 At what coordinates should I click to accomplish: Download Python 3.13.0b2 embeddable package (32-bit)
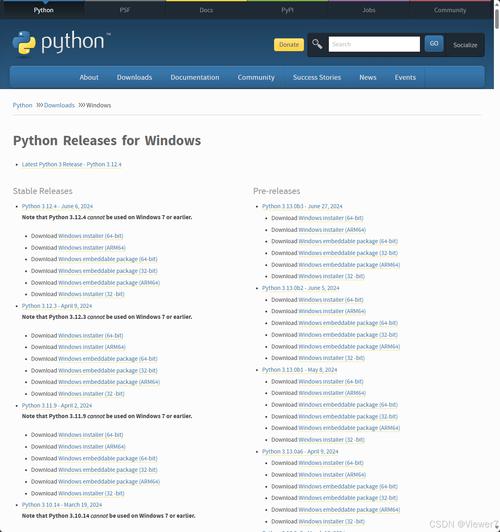coord(348,335)
